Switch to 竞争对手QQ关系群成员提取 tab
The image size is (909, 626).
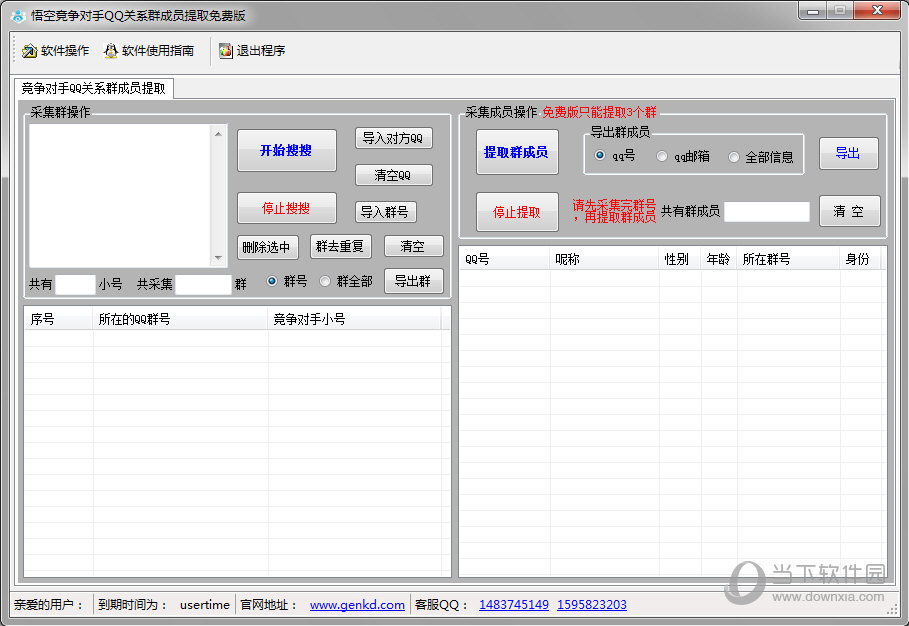click(93, 88)
